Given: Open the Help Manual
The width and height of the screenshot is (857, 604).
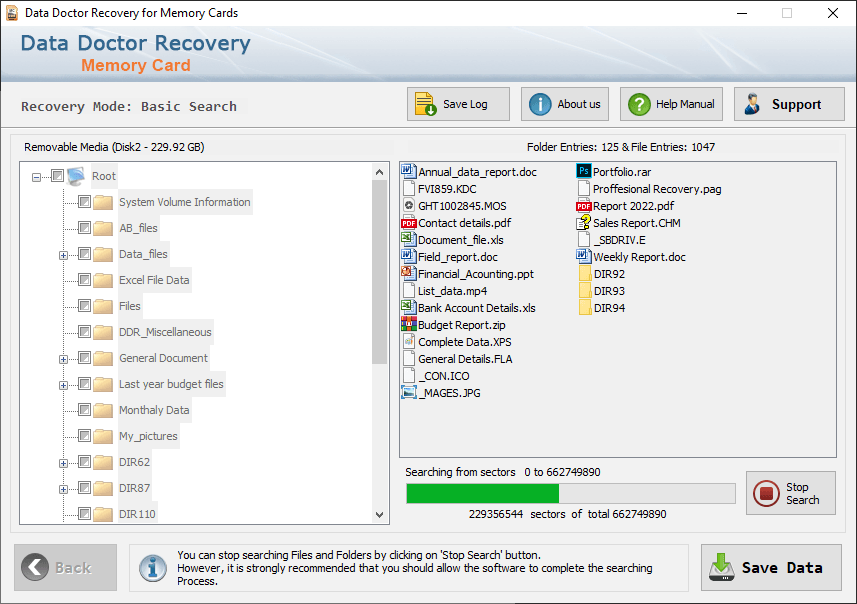Looking at the screenshot, I should [x=671, y=104].
